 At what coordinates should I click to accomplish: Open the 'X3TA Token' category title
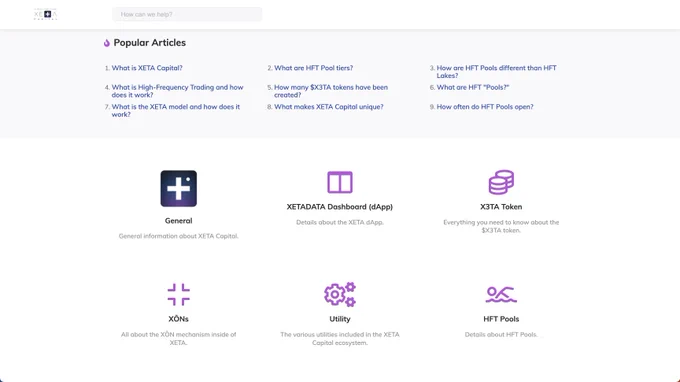pos(501,207)
